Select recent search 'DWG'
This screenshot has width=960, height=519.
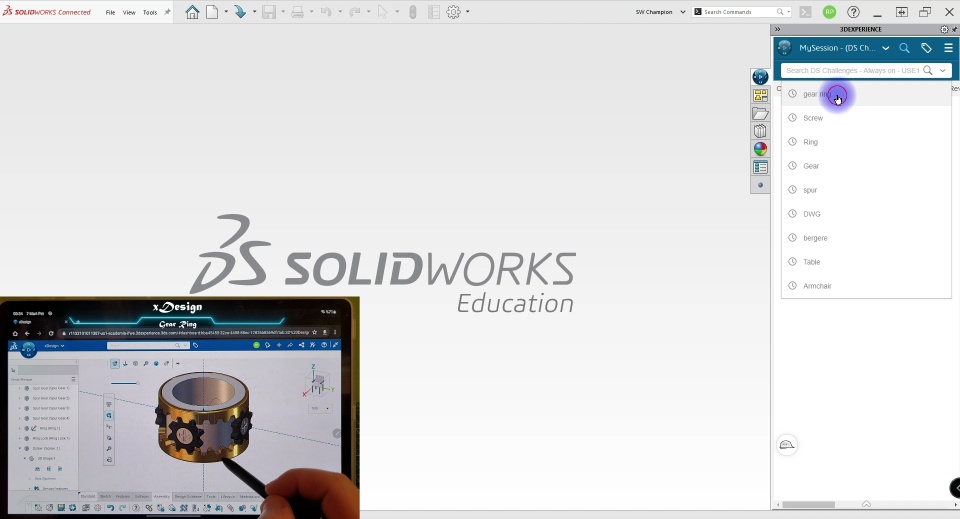[866, 214]
